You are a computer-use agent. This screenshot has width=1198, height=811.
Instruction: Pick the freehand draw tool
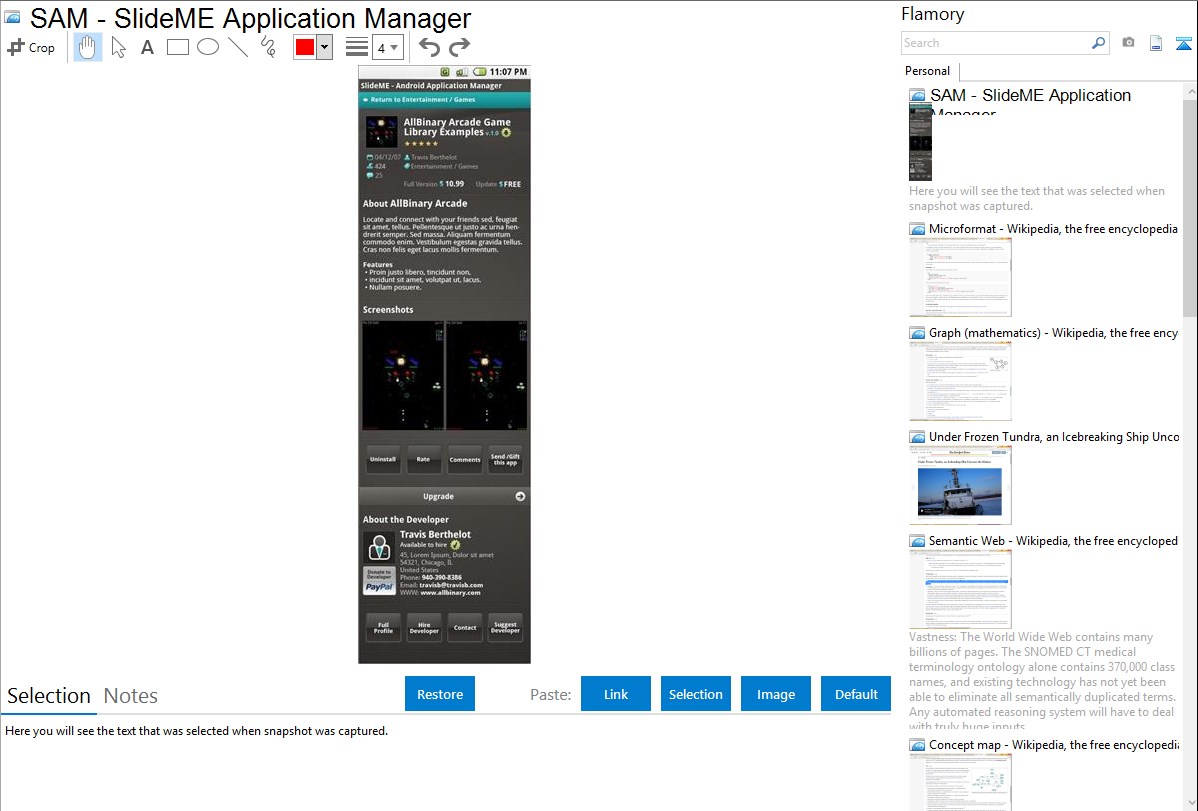268,47
